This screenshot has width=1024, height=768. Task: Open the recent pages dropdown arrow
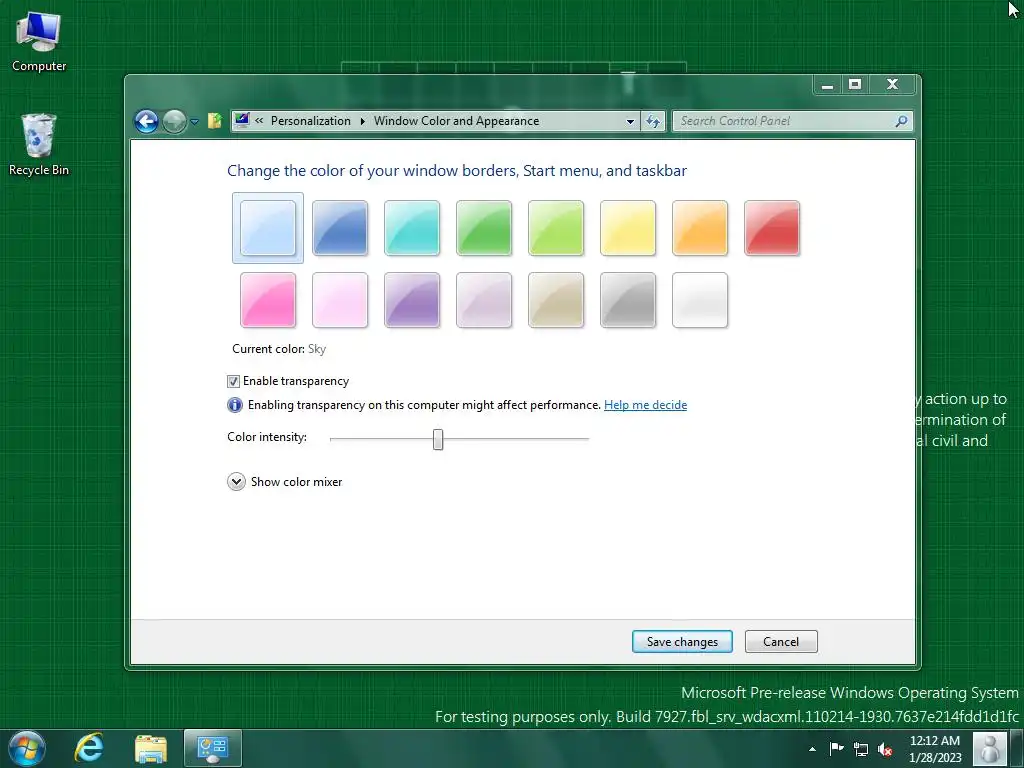point(195,121)
